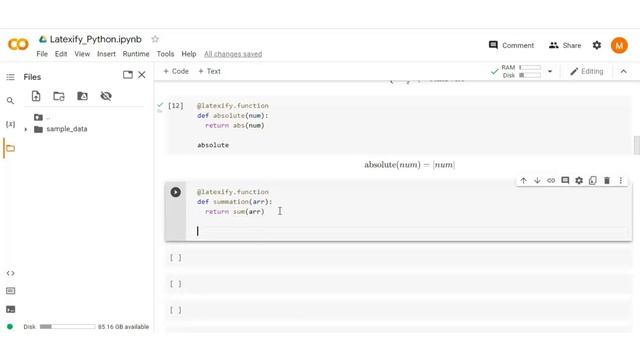640x360 pixels.
Task: Expand the sample_data folder arrow
Action: [26, 129]
